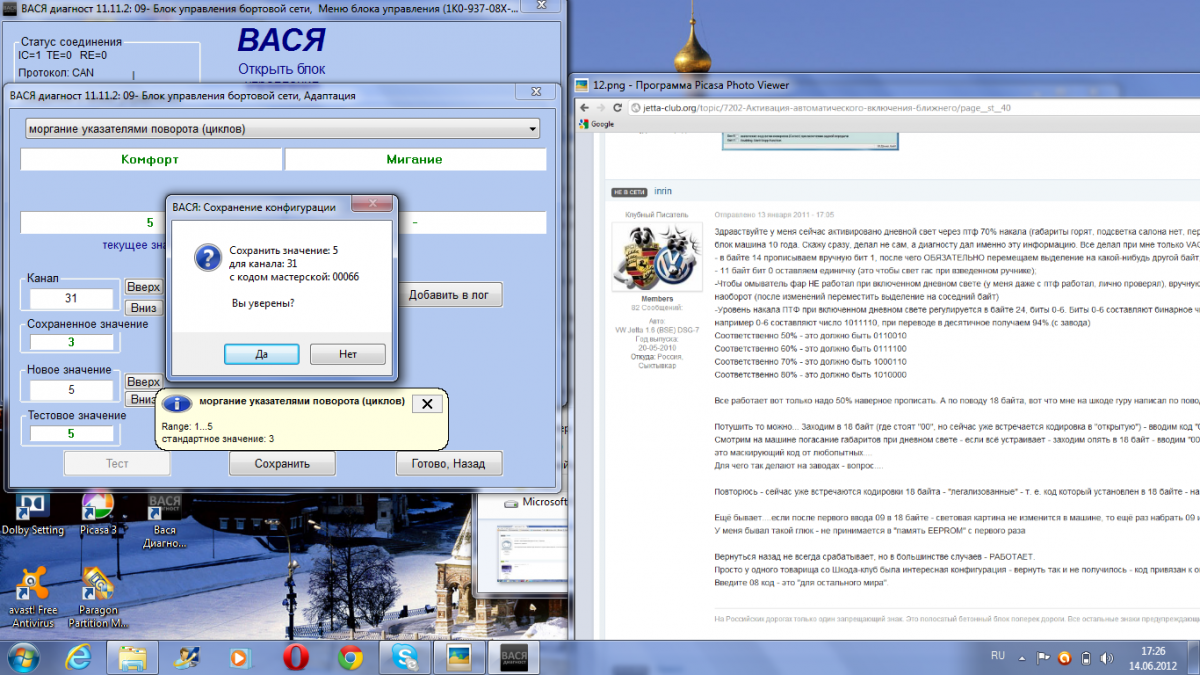Screen dimensions: 1200x675
Task: Select the Сохраненное значение field showing 3
Action: 71,342
